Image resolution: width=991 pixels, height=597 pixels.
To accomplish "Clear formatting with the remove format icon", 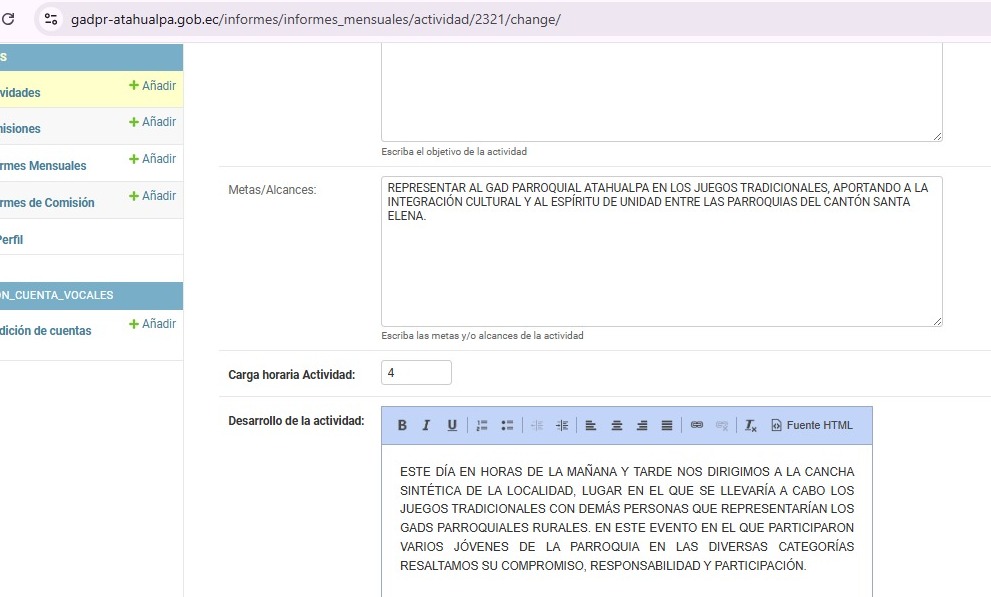I will [x=751, y=425].
